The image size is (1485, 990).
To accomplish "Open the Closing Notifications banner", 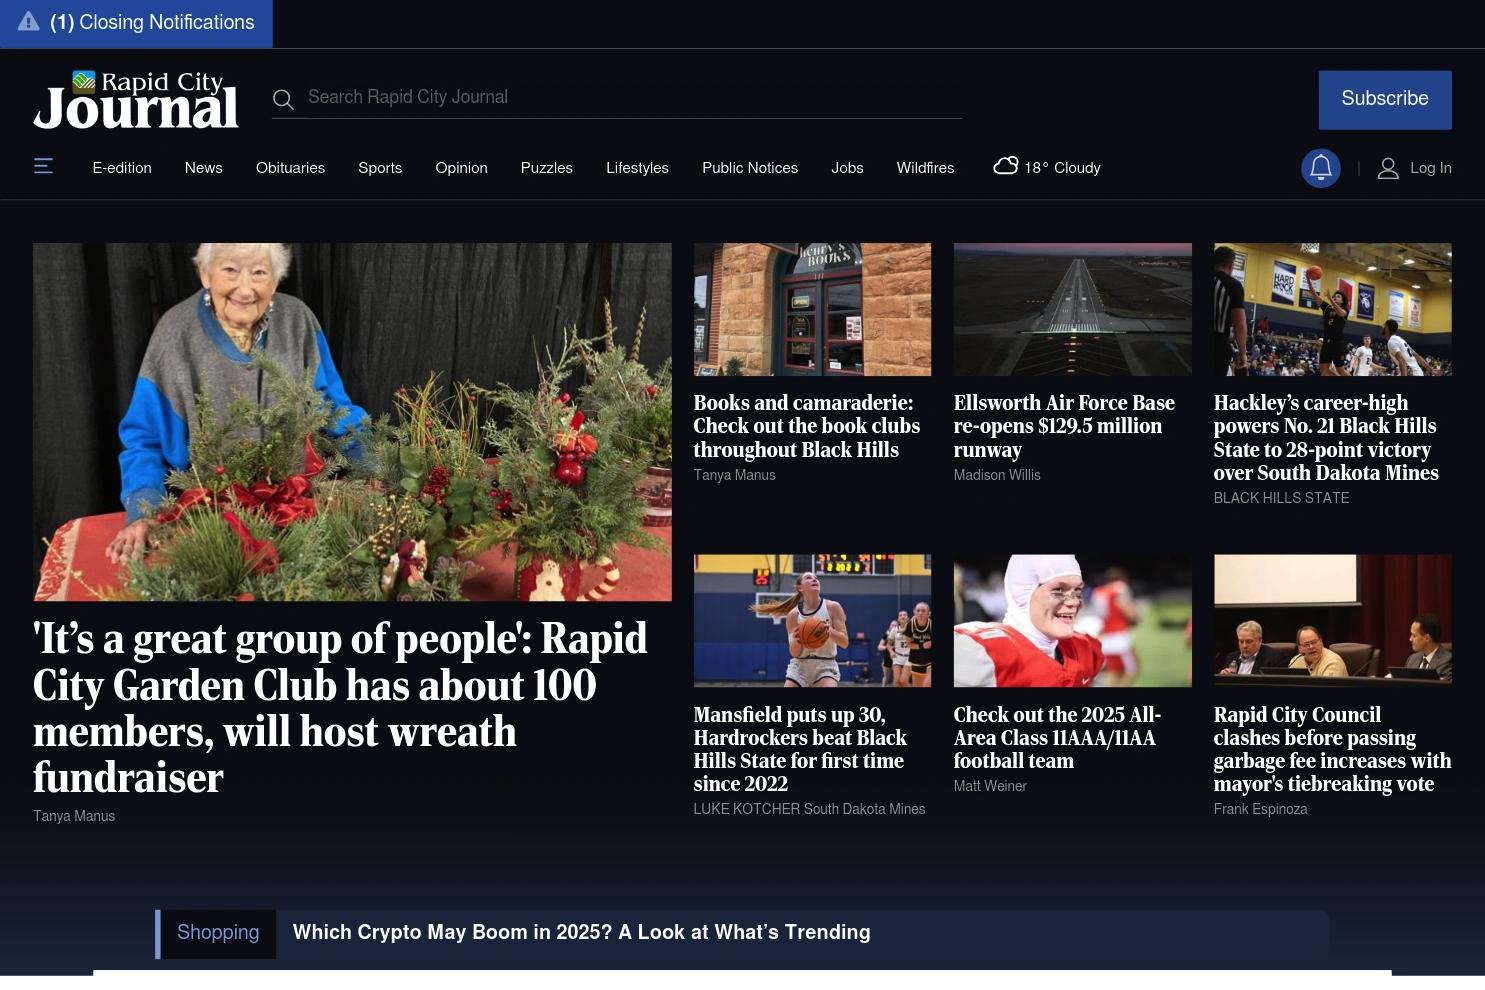I will (136, 23).
